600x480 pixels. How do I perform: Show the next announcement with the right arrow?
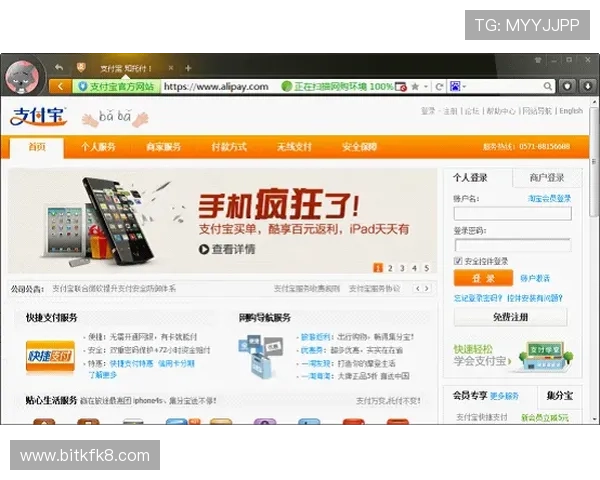pos(427,288)
